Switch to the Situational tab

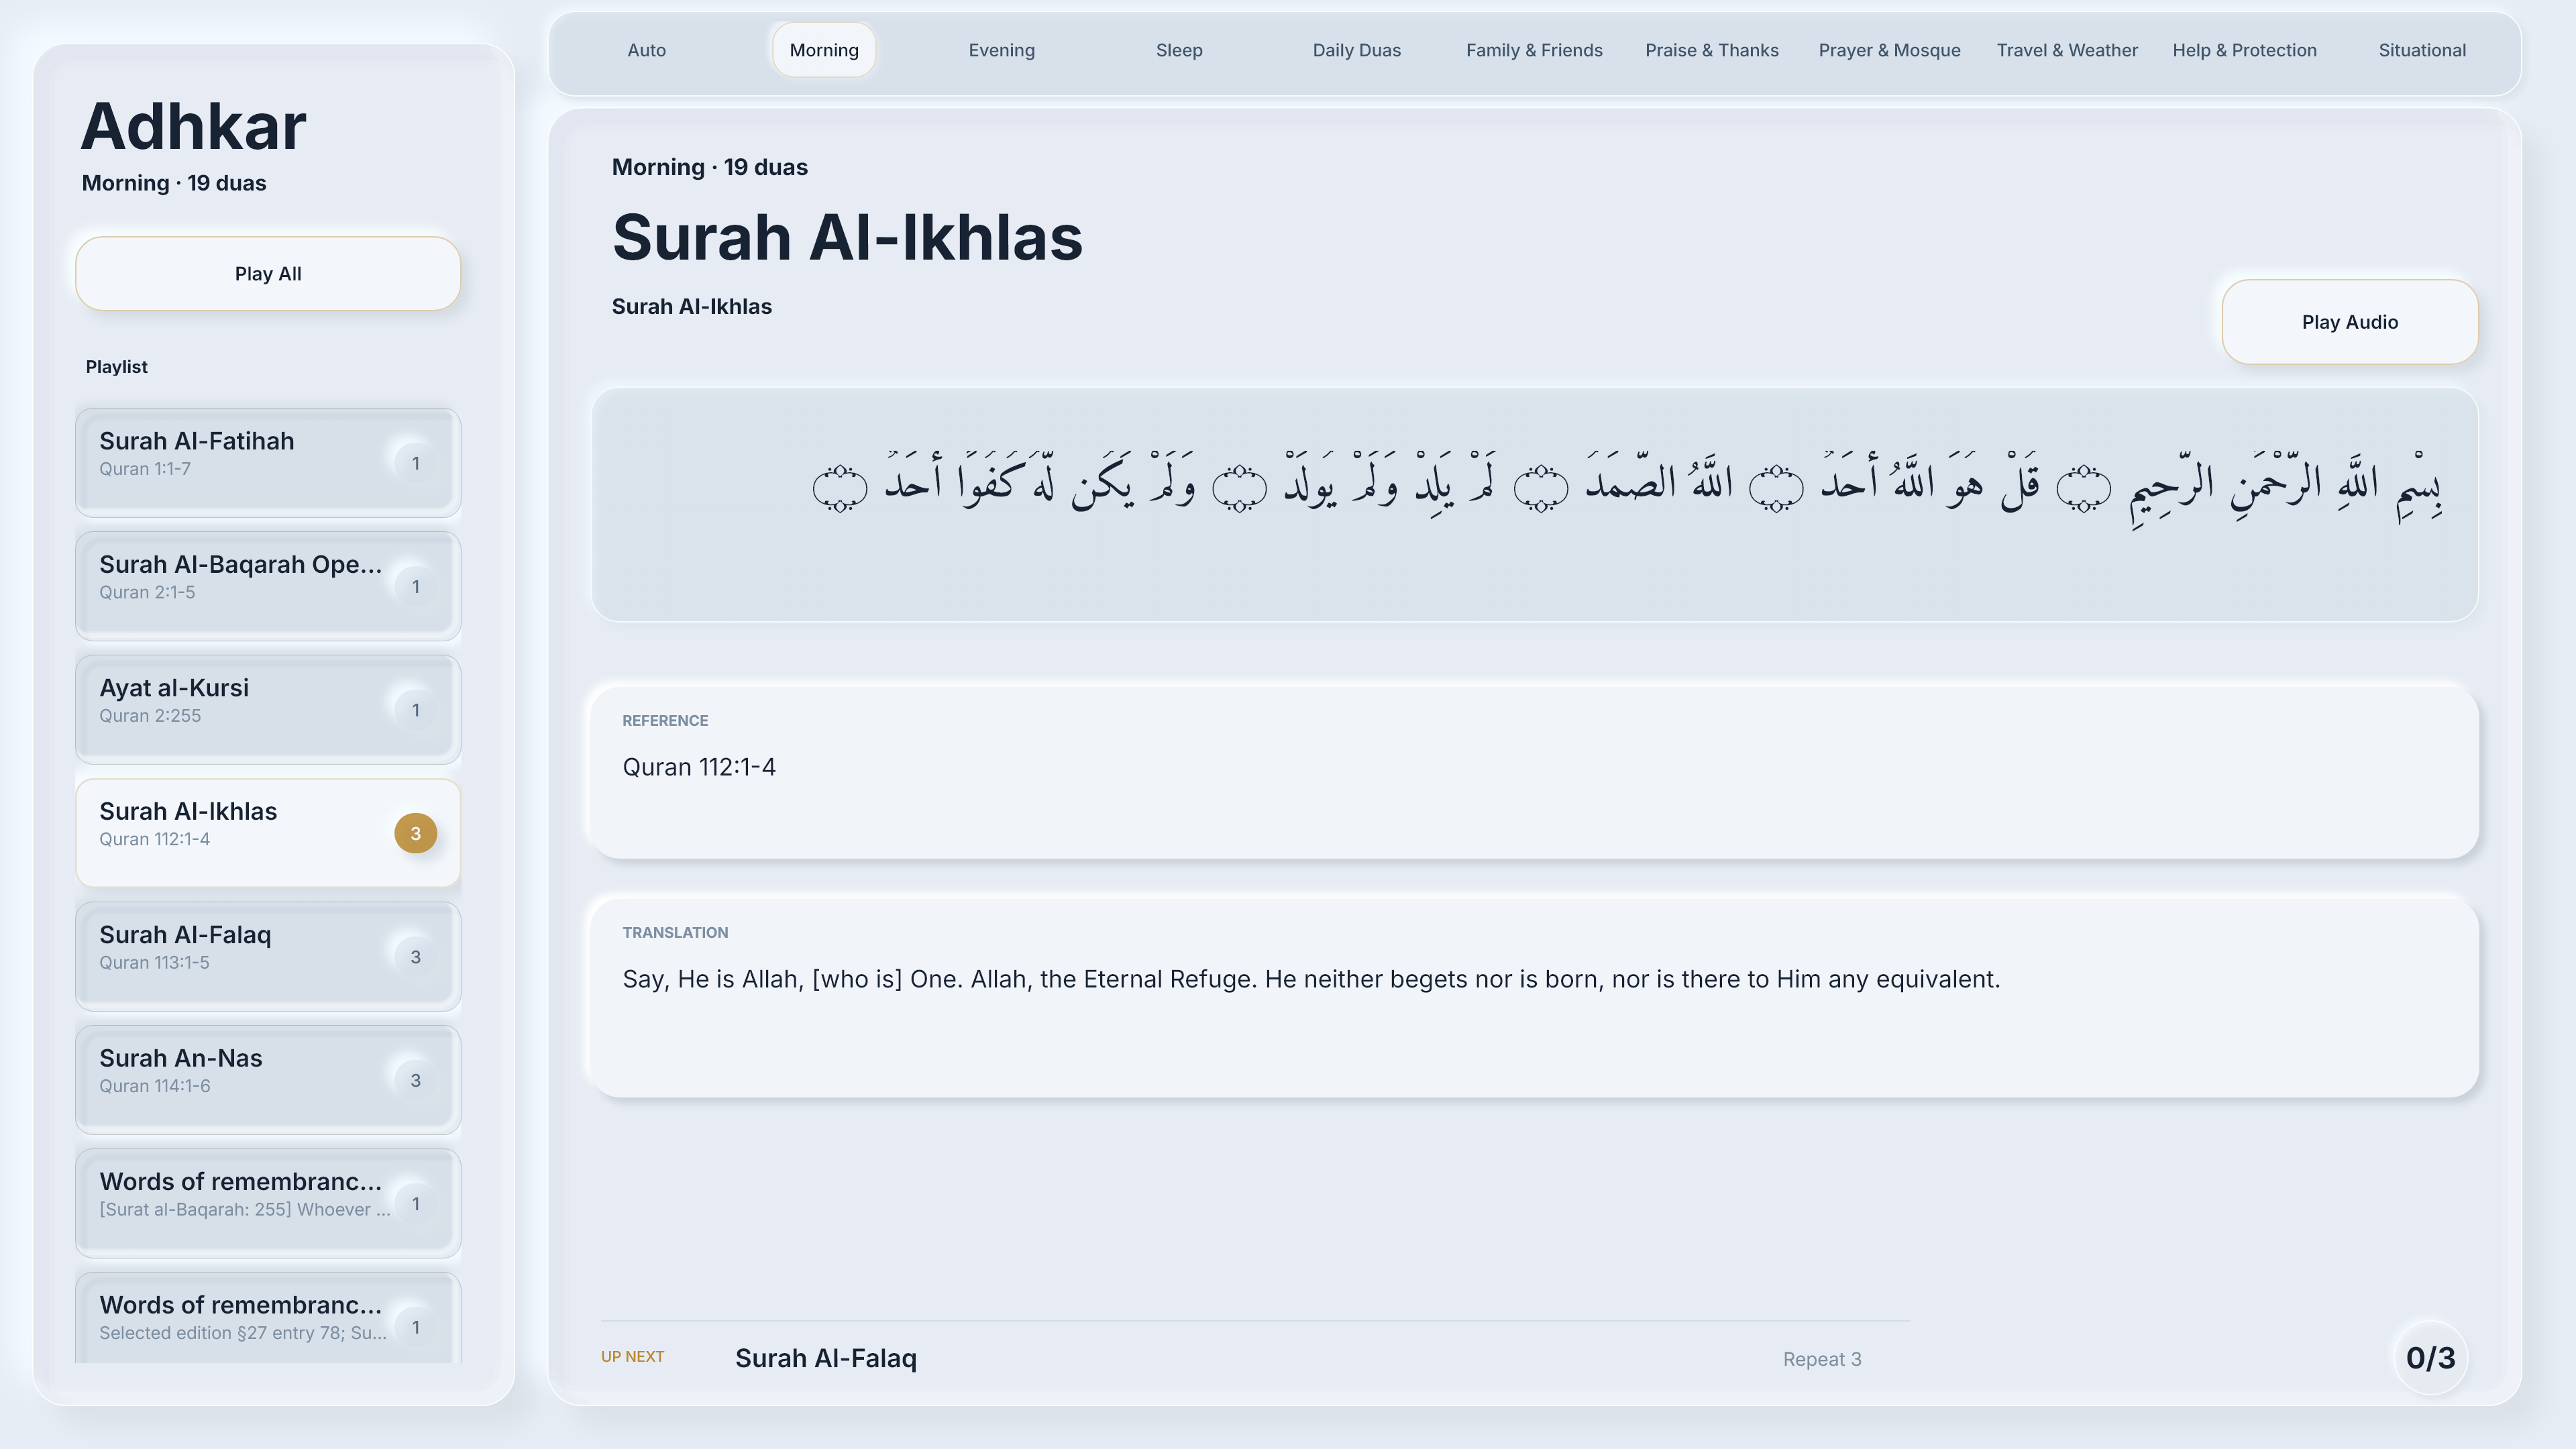point(2422,50)
